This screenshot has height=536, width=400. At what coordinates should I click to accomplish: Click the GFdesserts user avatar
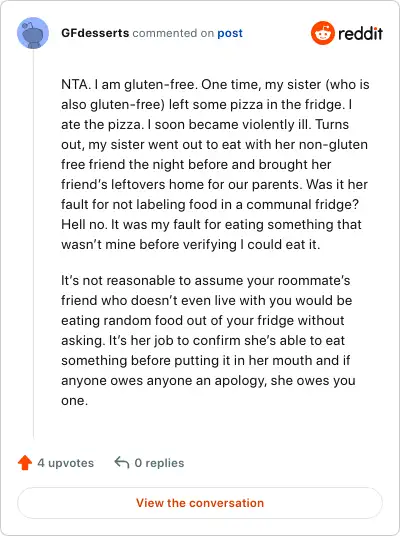point(33,33)
